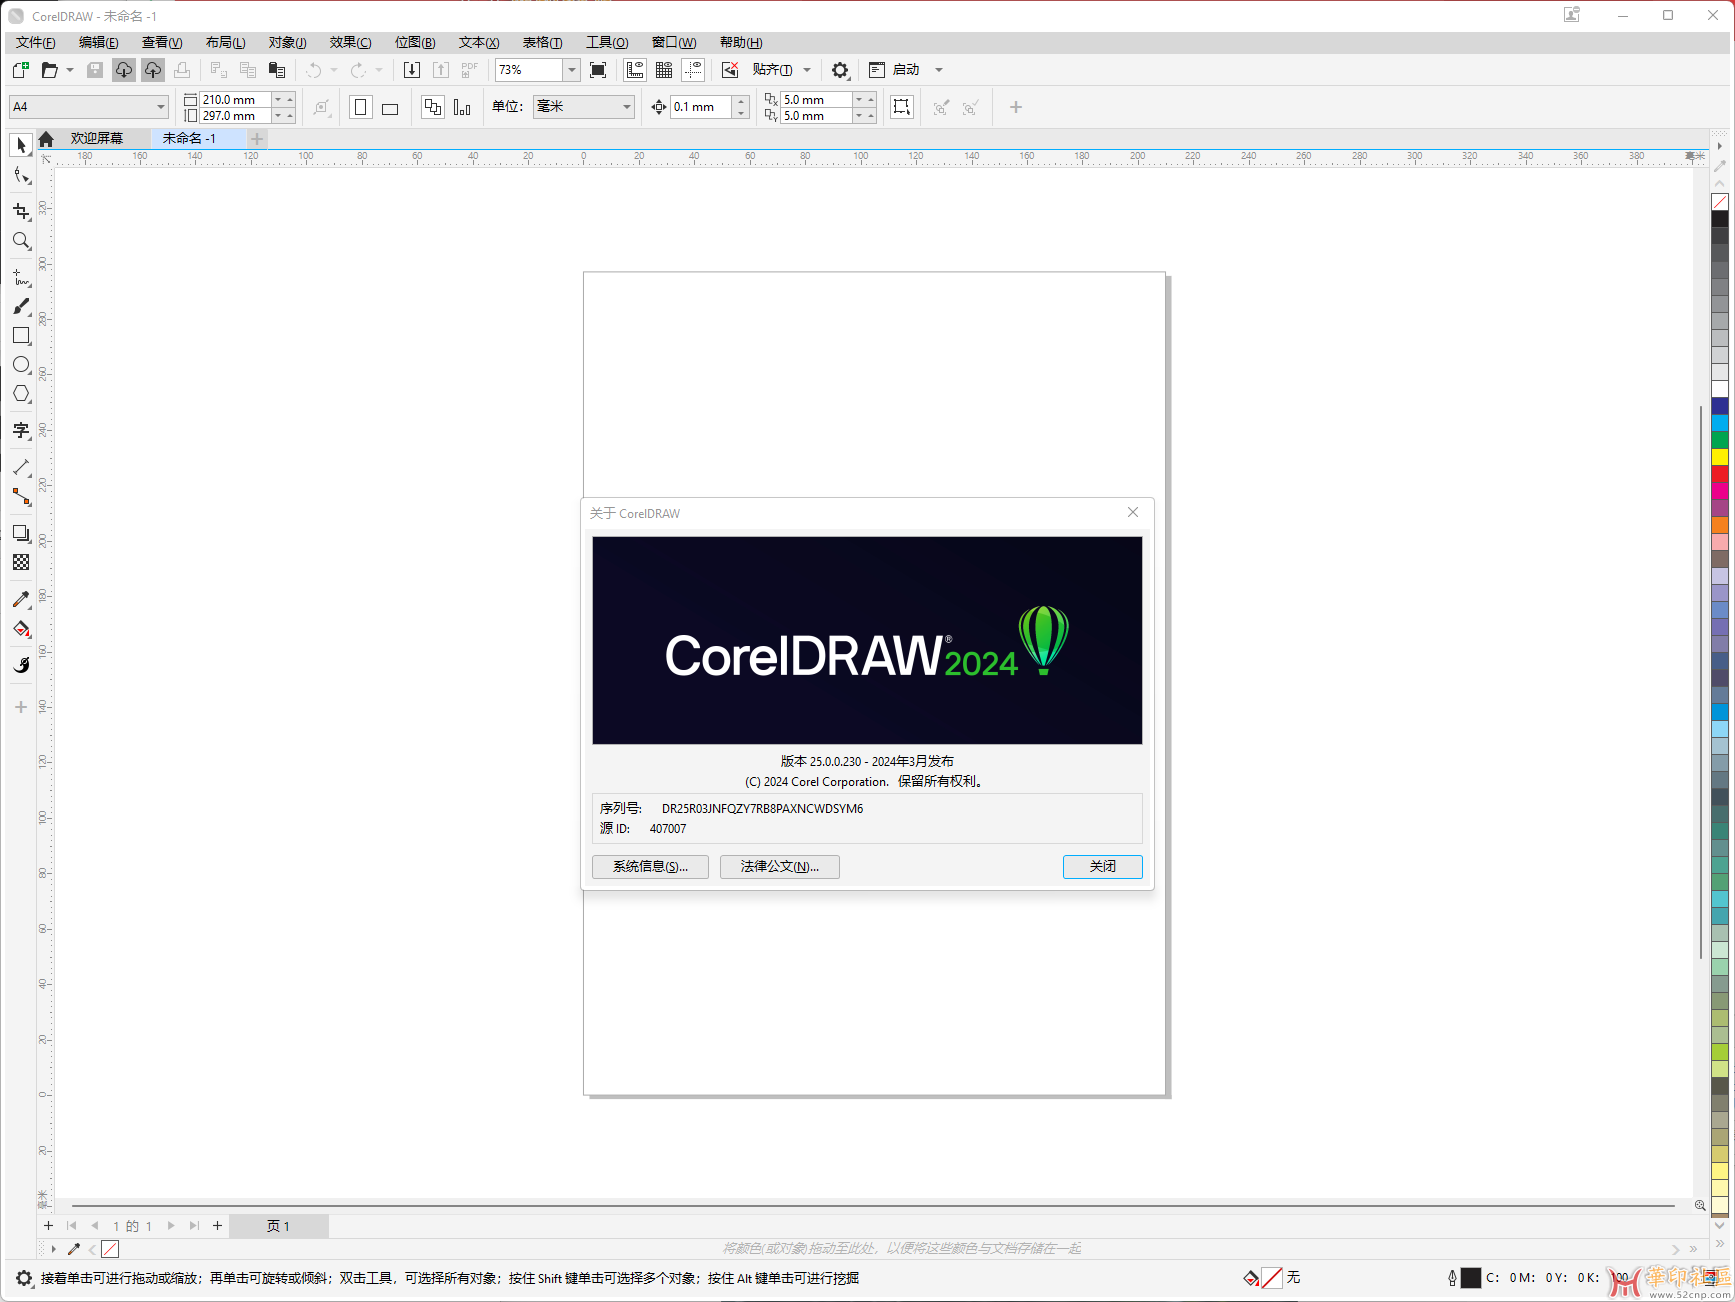This screenshot has height=1302, width=1735.
Task: Toggle Show guidelines
Action: tap(693, 70)
